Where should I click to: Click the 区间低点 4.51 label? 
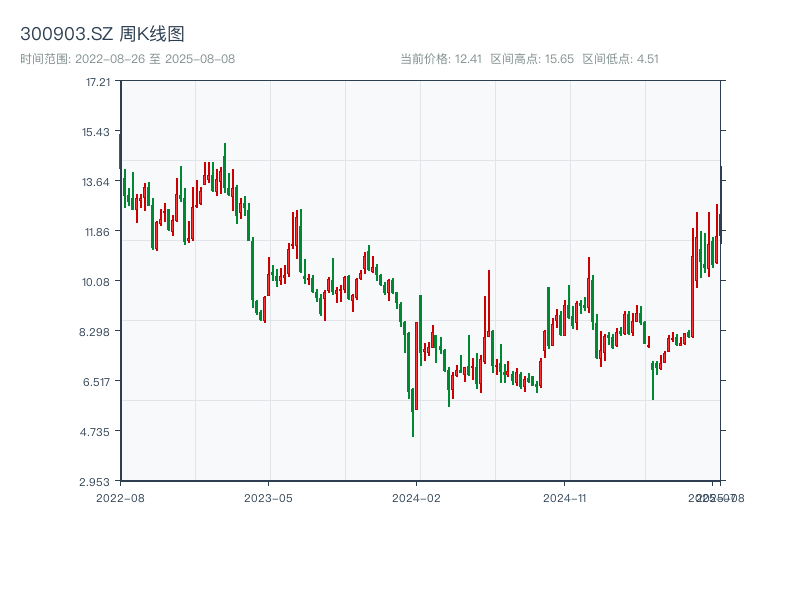tap(620, 59)
